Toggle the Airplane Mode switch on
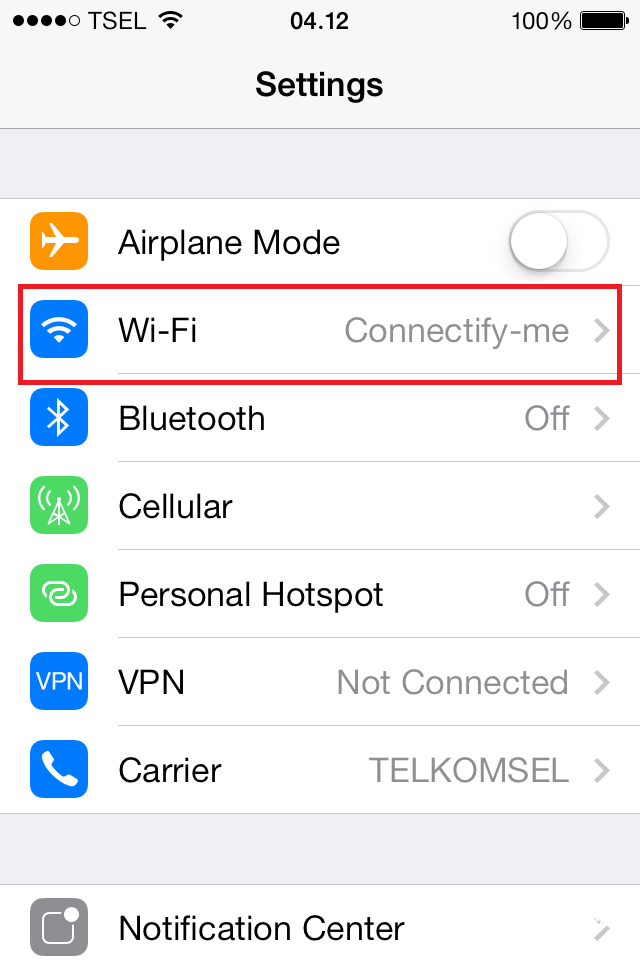This screenshot has height=960, width=640. click(x=559, y=241)
